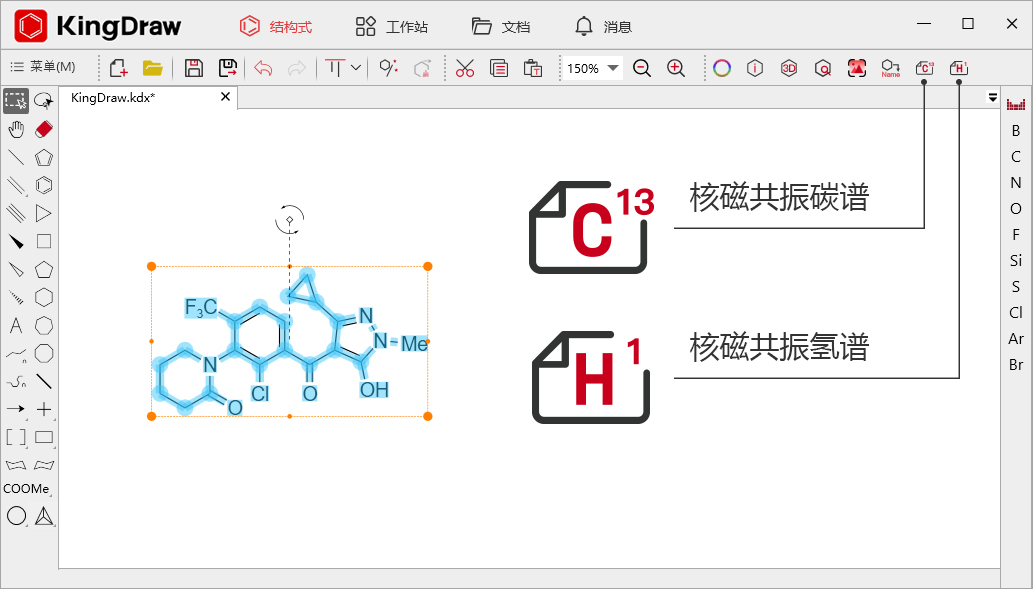Select the text A tool
Screen dimensions: 1033x589
pos(16,325)
